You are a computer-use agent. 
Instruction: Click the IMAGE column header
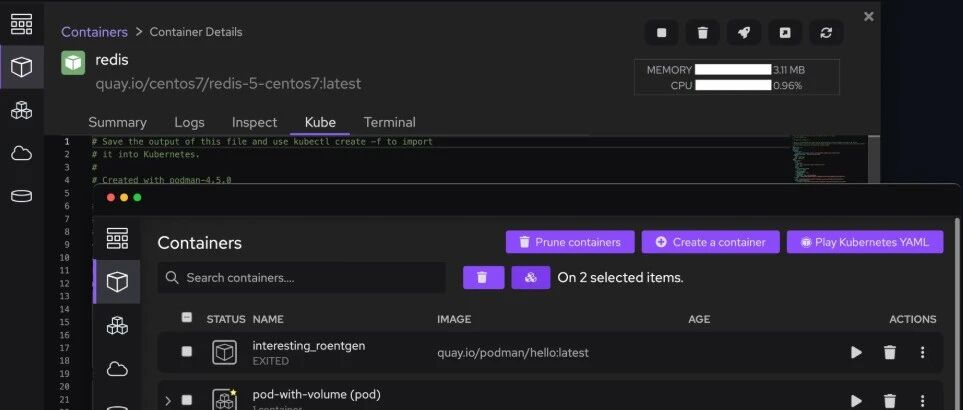[x=454, y=319]
